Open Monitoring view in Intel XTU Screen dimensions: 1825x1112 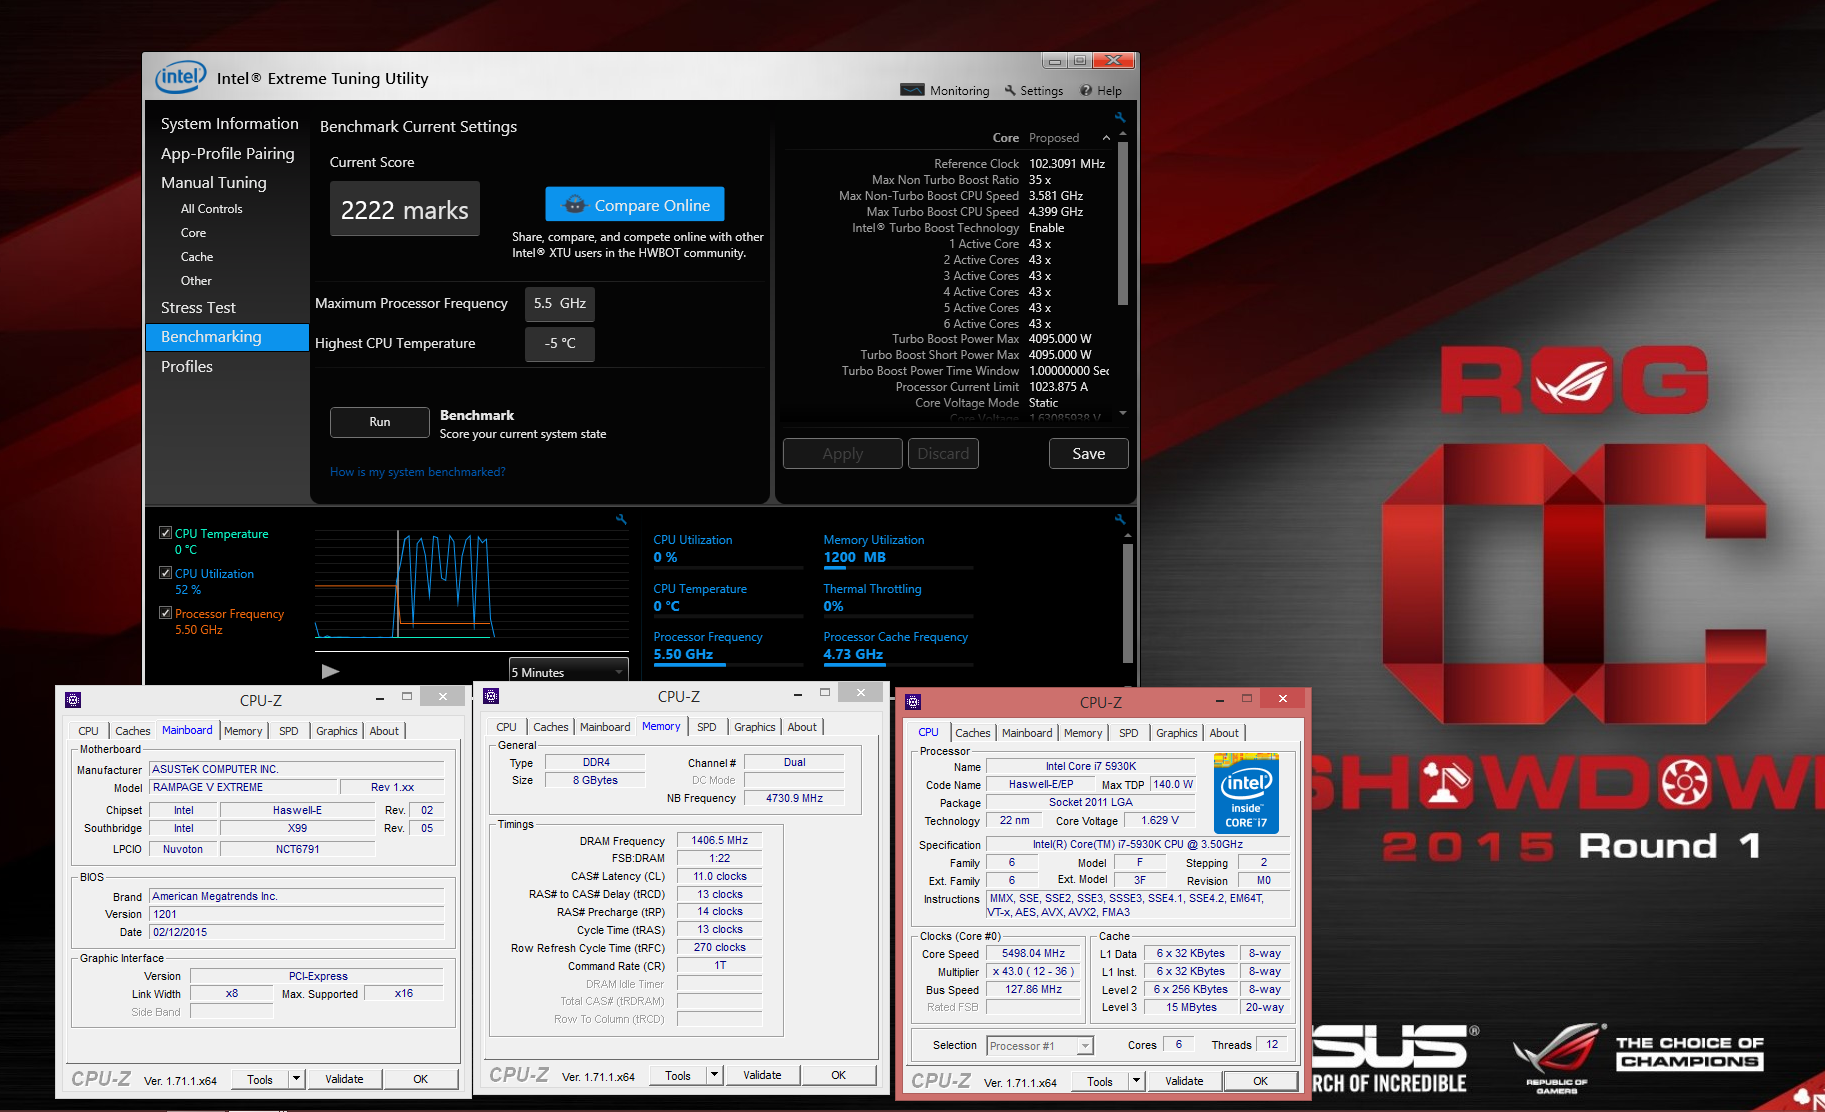pos(944,90)
